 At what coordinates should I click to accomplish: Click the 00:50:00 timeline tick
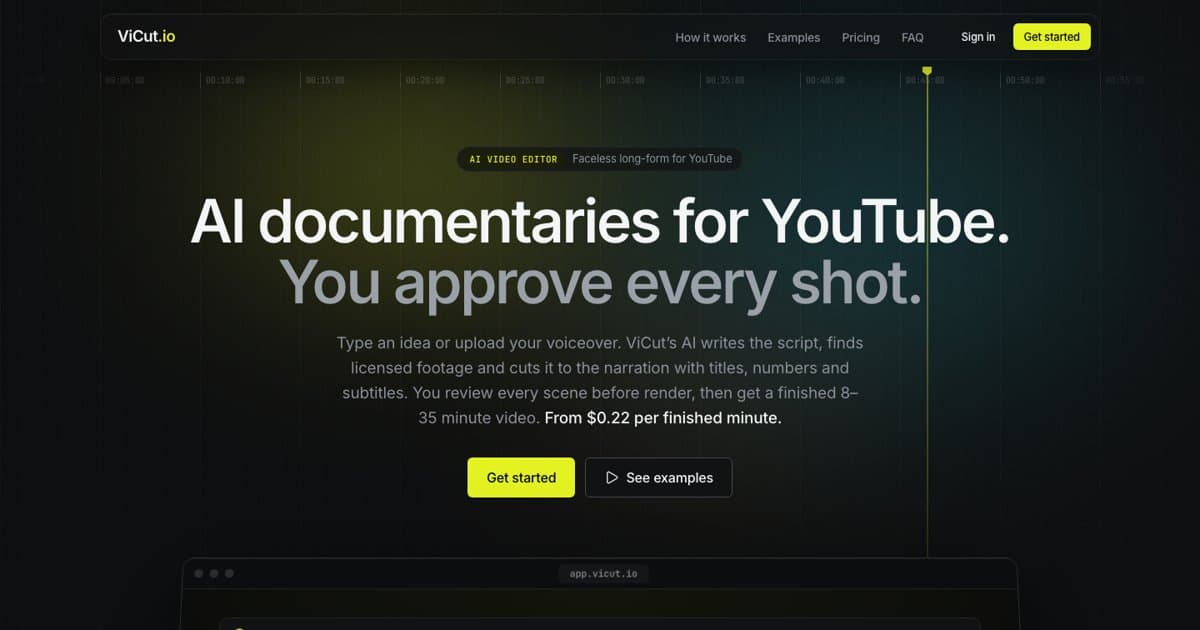pyautogui.click(x=1024, y=80)
